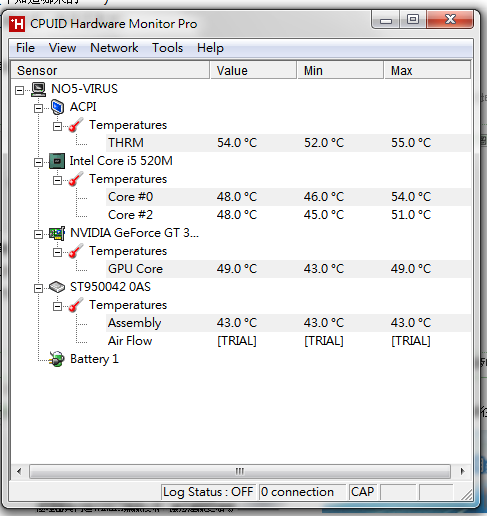
Task: Click Log Status : OFF in status bar
Action: [208, 492]
